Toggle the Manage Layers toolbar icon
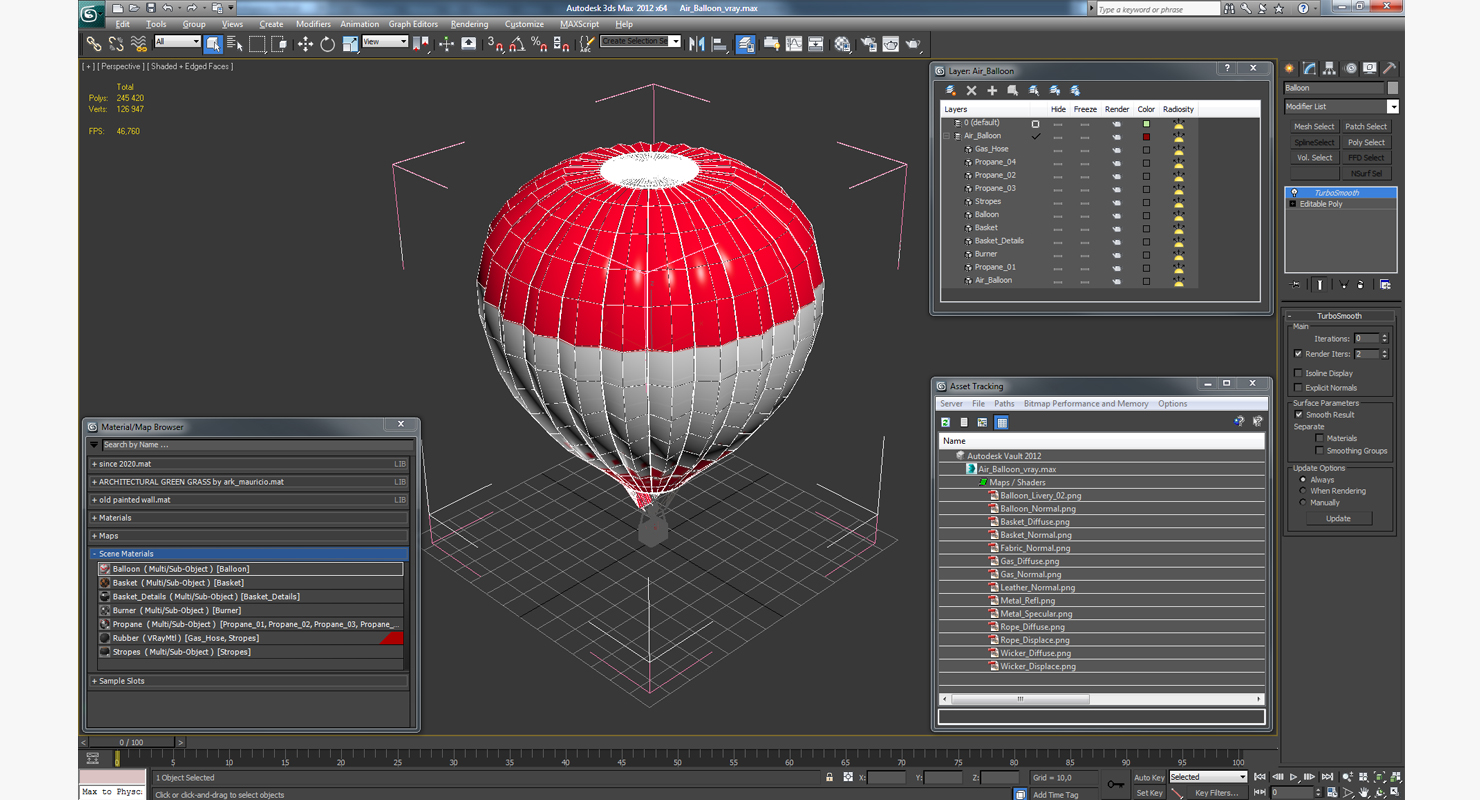This screenshot has height=800, width=1480. [746, 44]
